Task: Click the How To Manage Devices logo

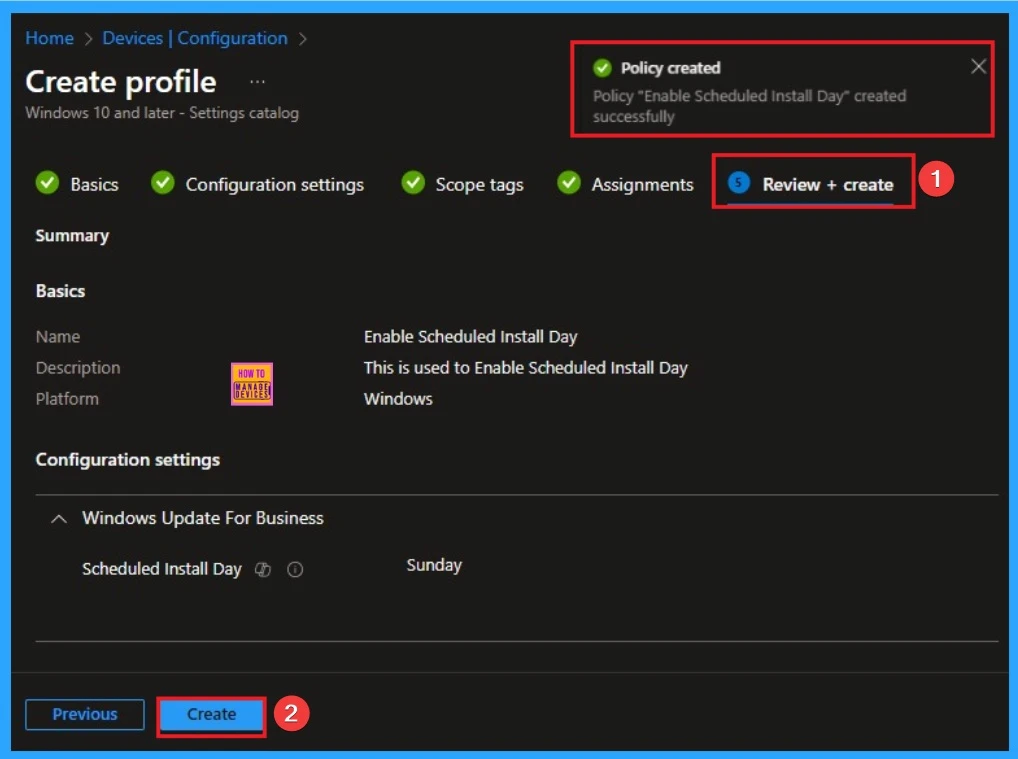Action: (251, 382)
